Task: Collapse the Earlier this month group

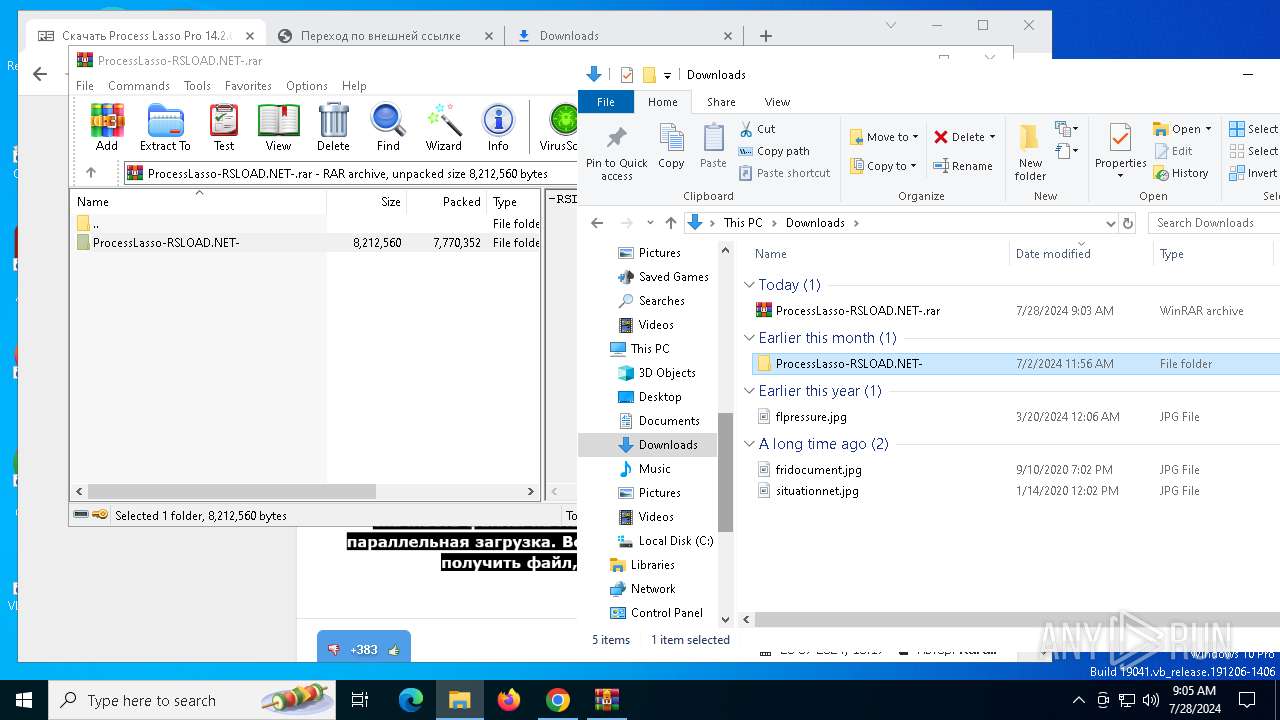Action: pyautogui.click(x=750, y=338)
